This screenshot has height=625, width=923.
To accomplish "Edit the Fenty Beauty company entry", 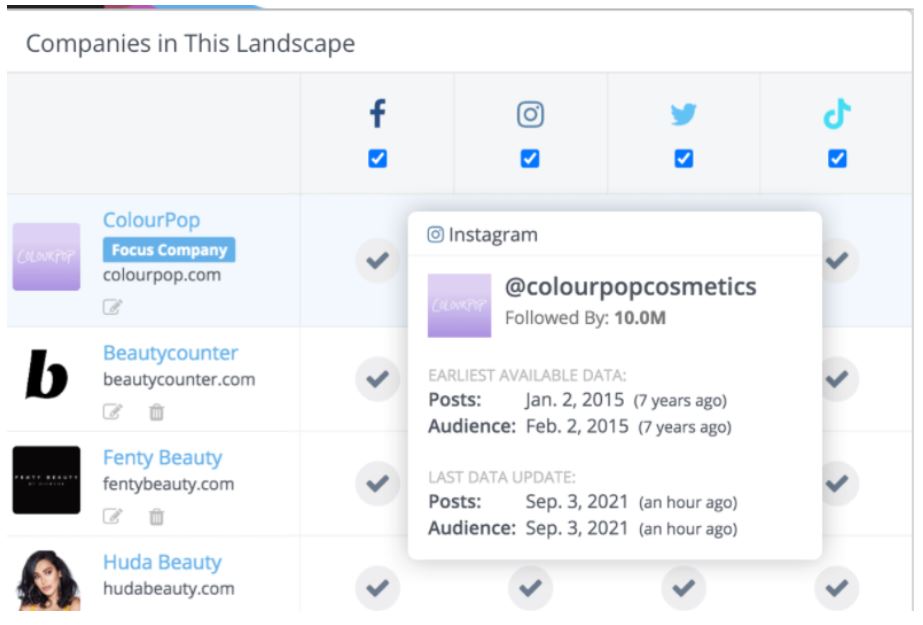I will click(x=113, y=516).
